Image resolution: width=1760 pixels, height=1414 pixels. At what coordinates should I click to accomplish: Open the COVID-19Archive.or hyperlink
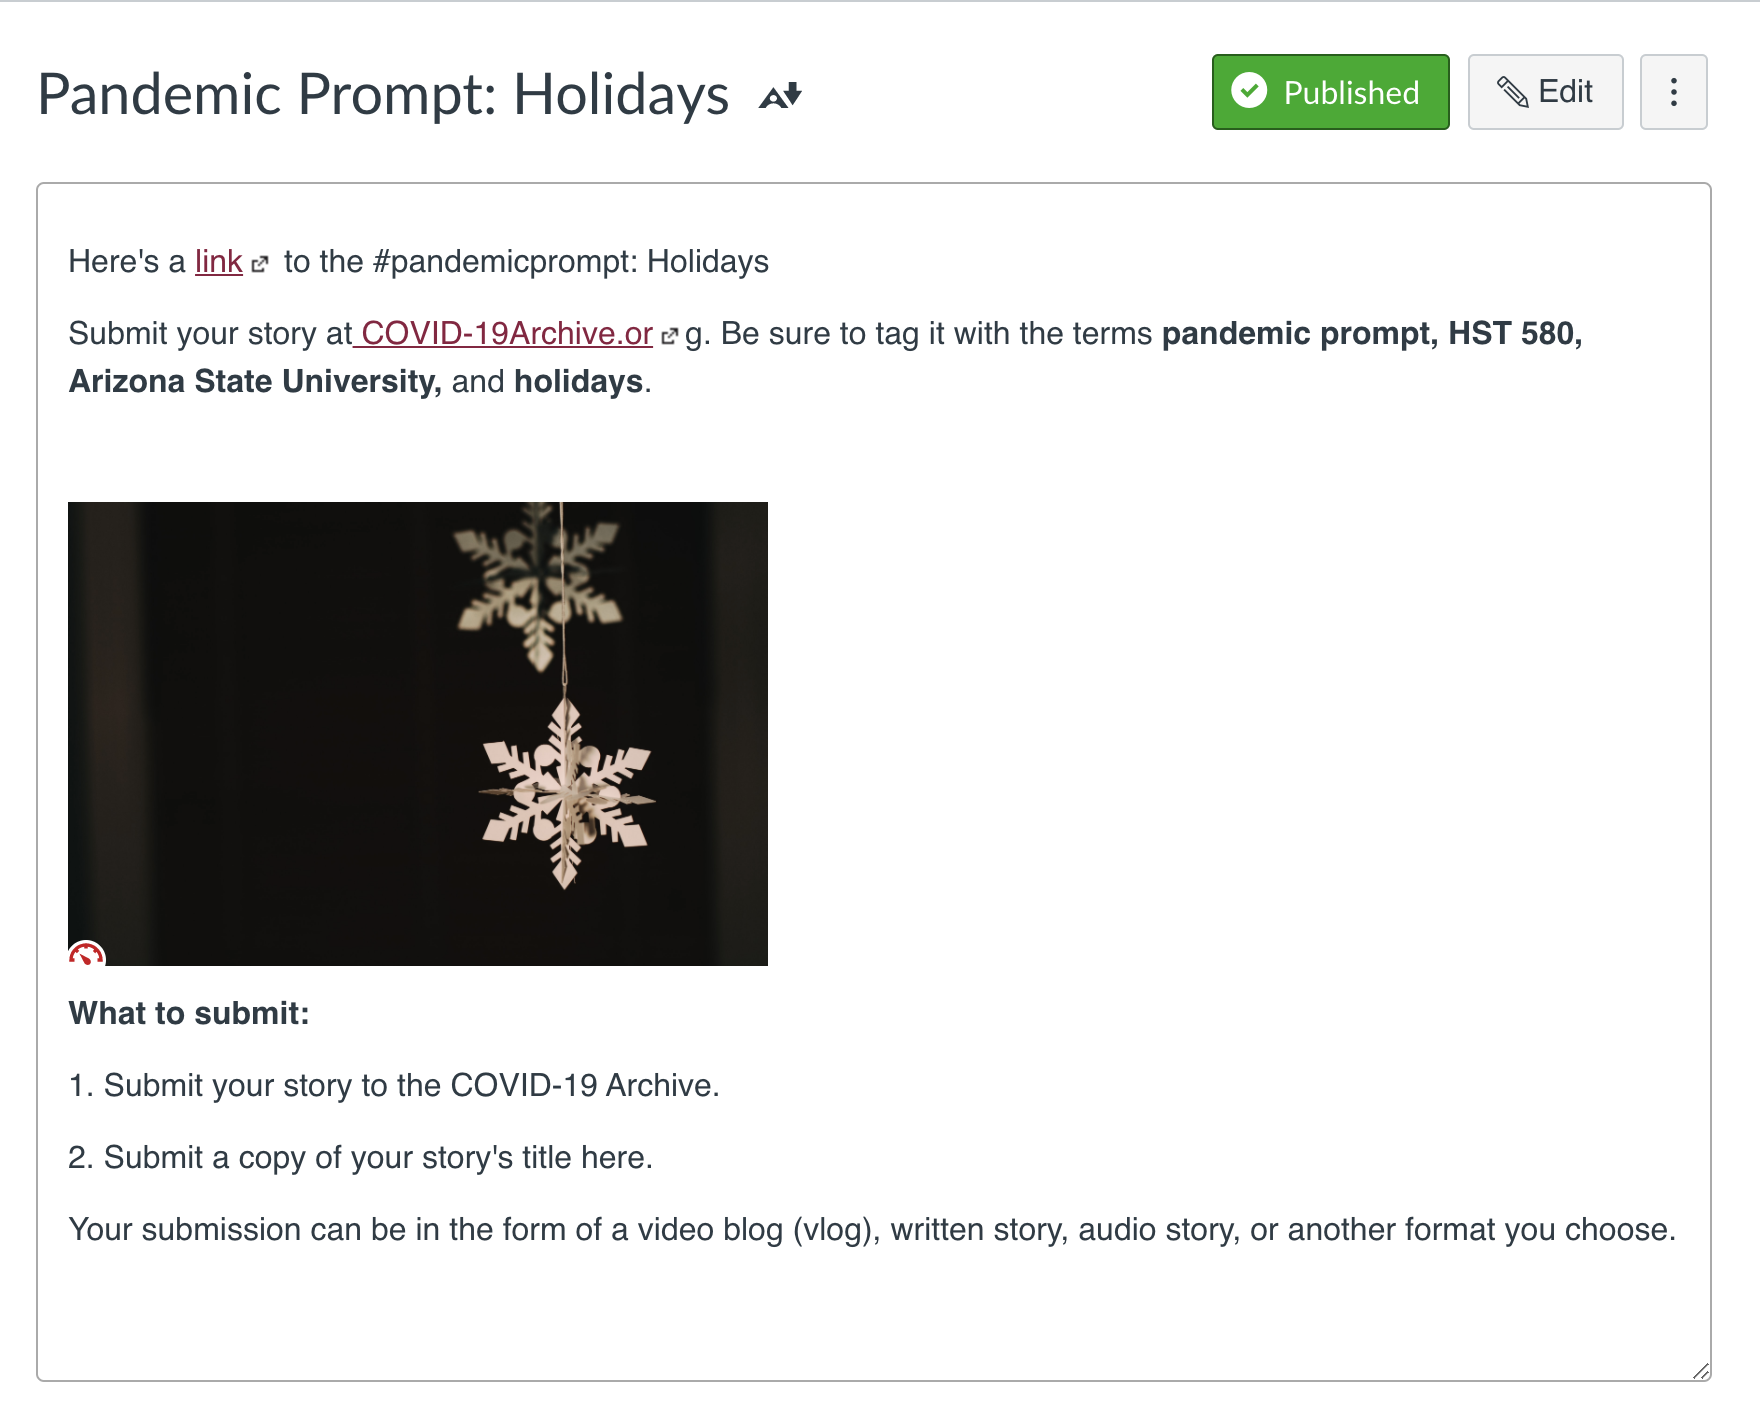pyautogui.click(x=506, y=334)
